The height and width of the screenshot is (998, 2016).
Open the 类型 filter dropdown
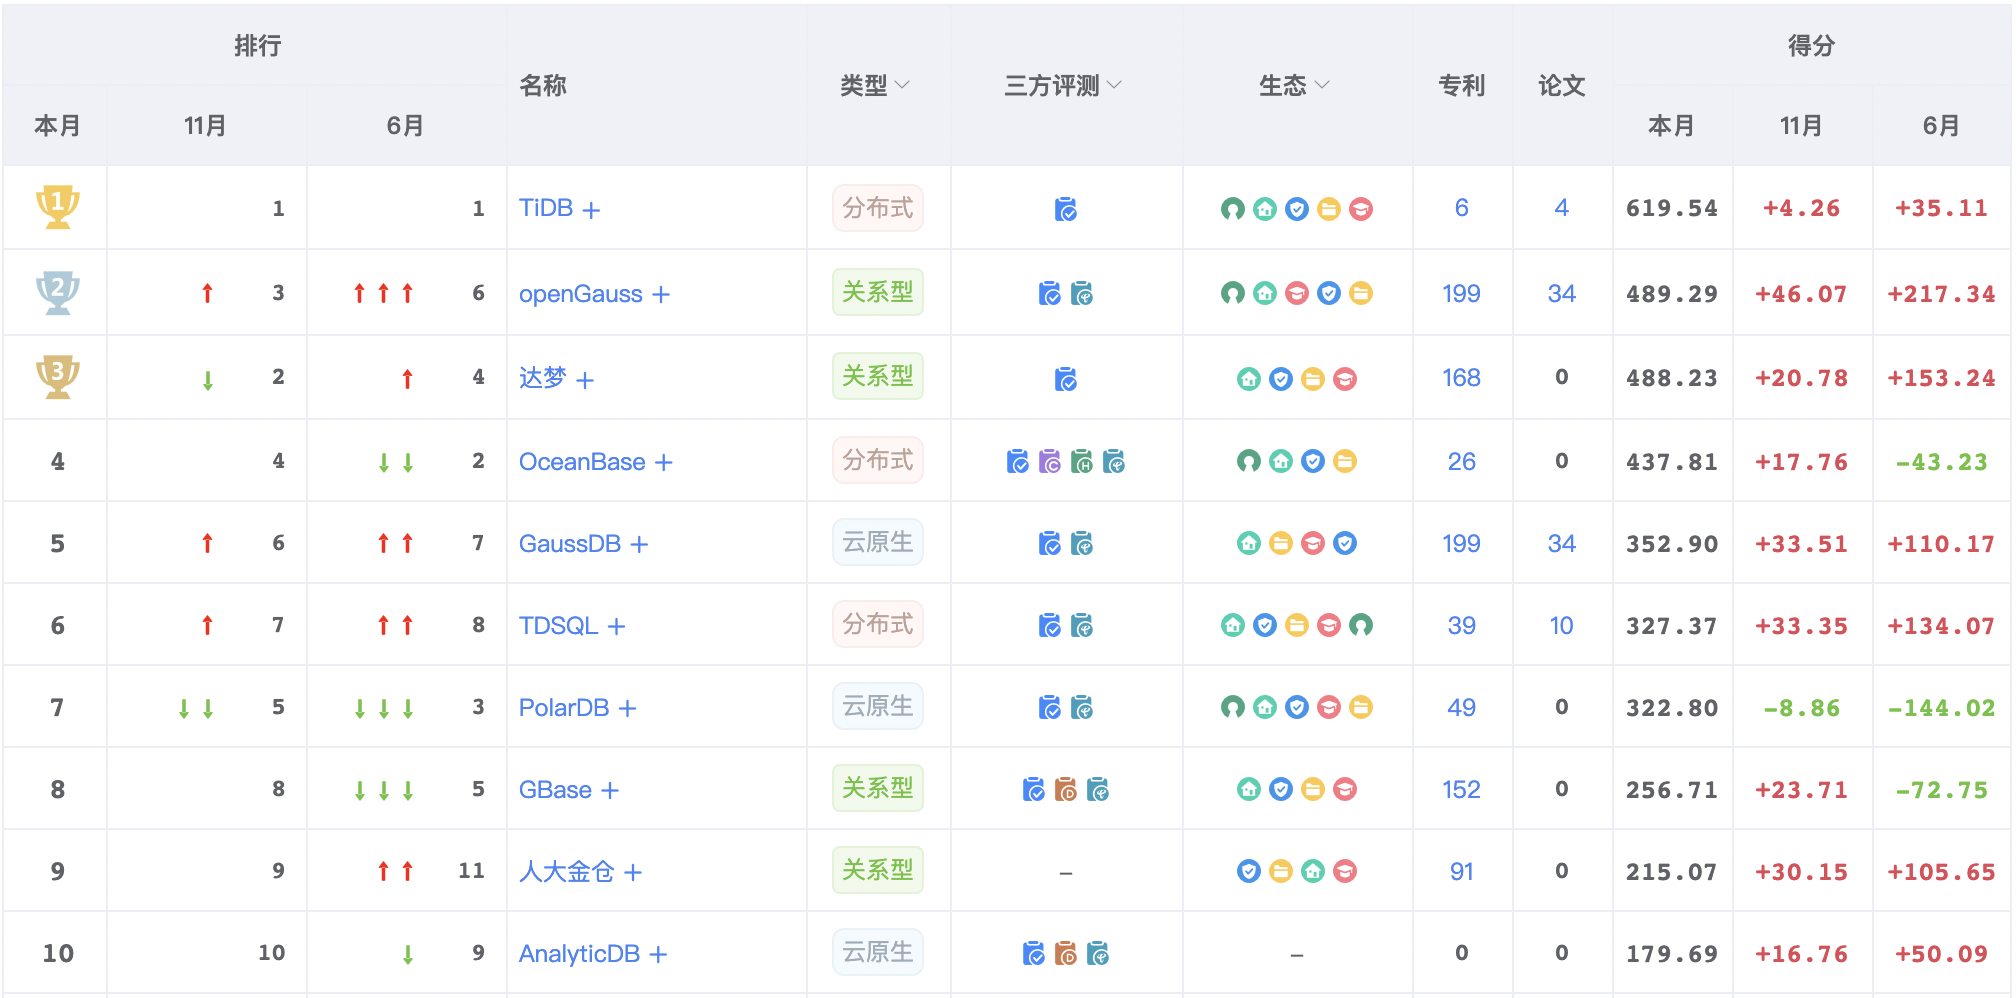coord(875,86)
